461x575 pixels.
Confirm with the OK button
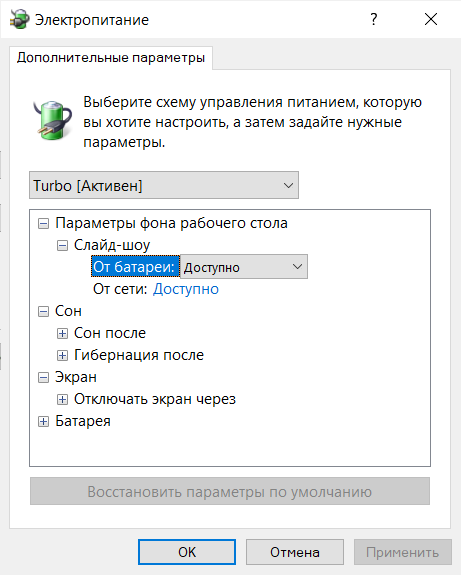(x=187, y=552)
